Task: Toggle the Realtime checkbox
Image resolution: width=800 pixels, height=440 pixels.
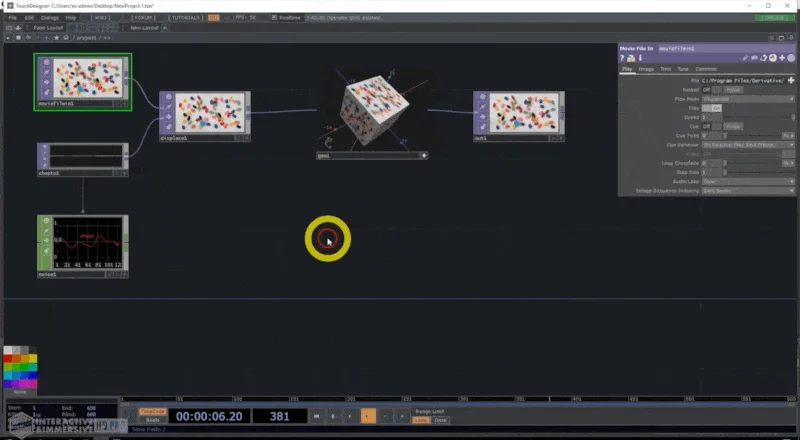Action: pyautogui.click(x=274, y=17)
